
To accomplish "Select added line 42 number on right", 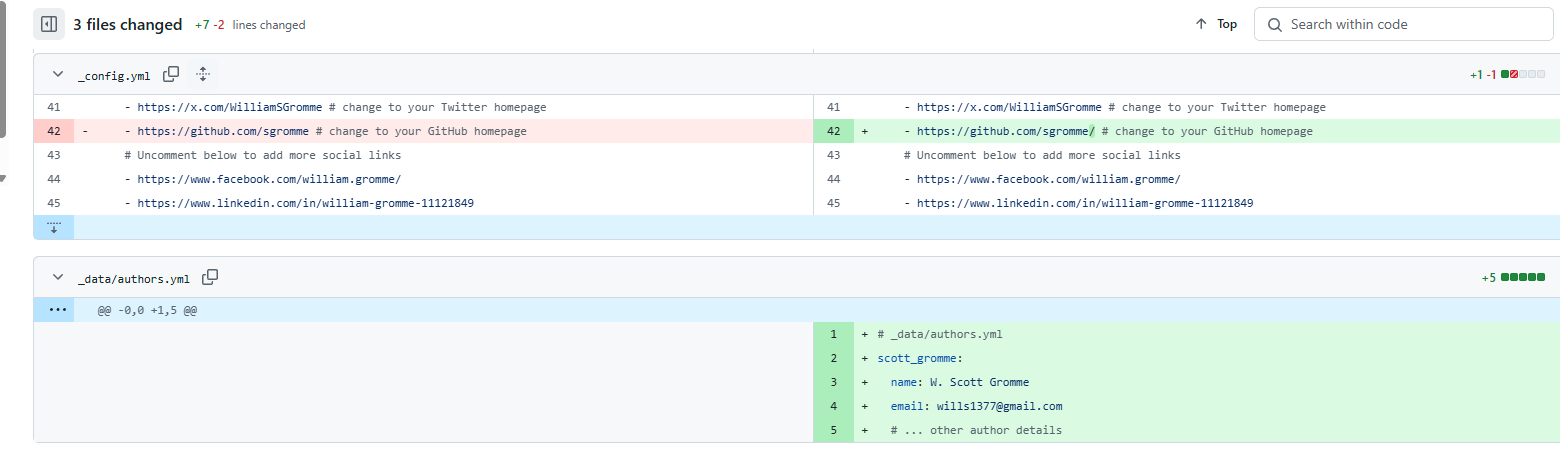I will pos(833,131).
